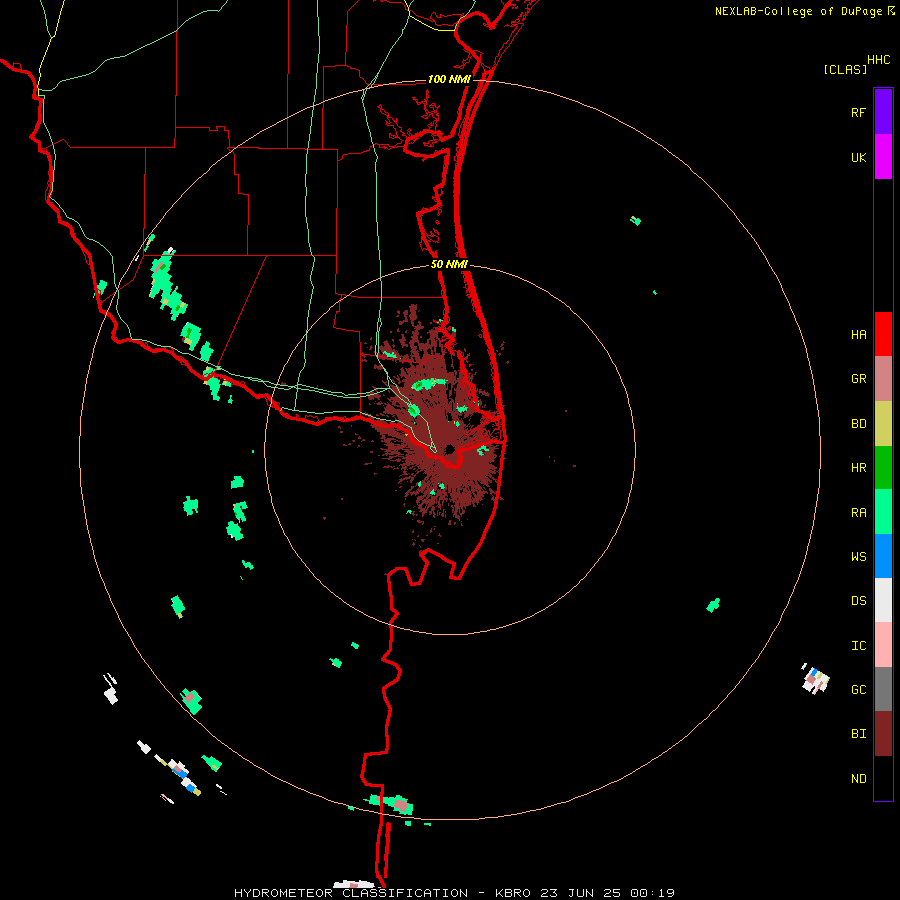Click the HHC product label
Viewport: 900px width, 900px height.
click(878, 59)
